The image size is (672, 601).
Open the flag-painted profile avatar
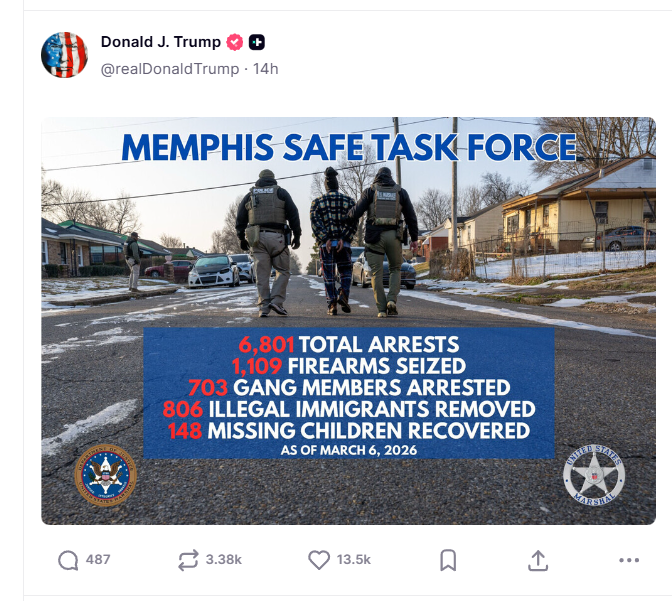coord(64,55)
